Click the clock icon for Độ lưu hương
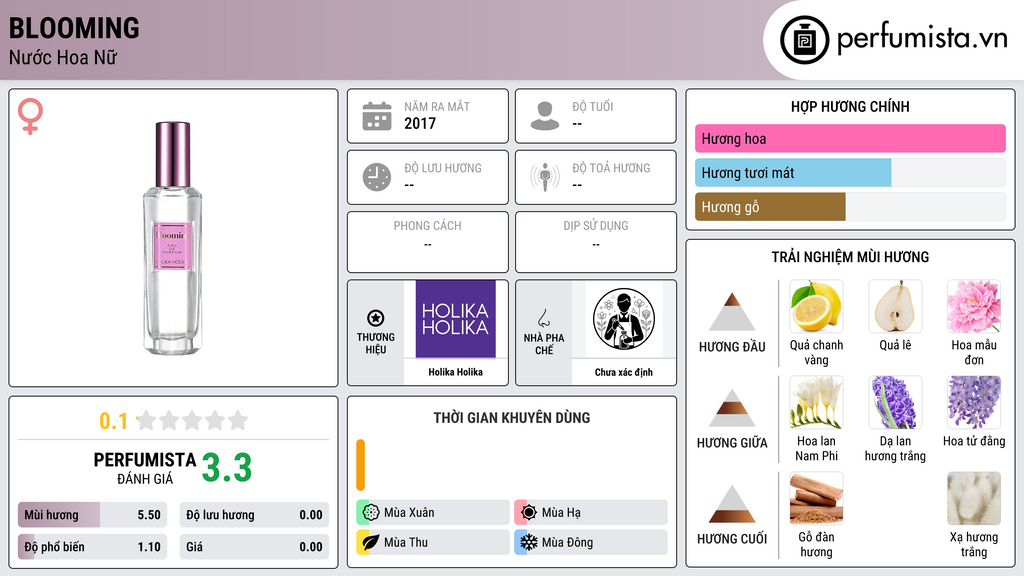Image resolution: width=1024 pixels, height=576 pixels. [377, 177]
